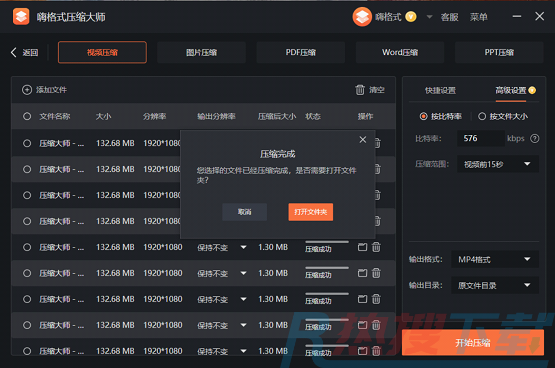Screen dimensions: 555x368
Task: Open the 菜单 menu
Action: click(479, 17)
